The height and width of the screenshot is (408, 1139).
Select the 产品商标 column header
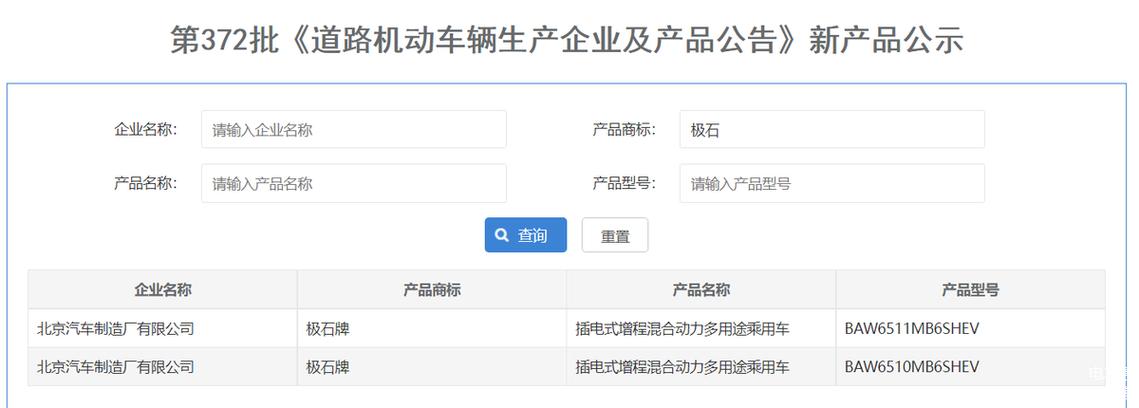[x=431, y=290]
